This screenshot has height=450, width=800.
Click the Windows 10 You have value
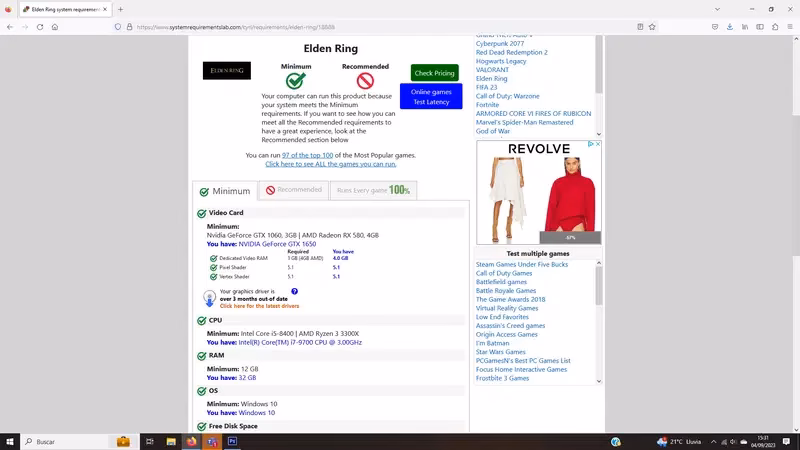[x=257, y=413]
